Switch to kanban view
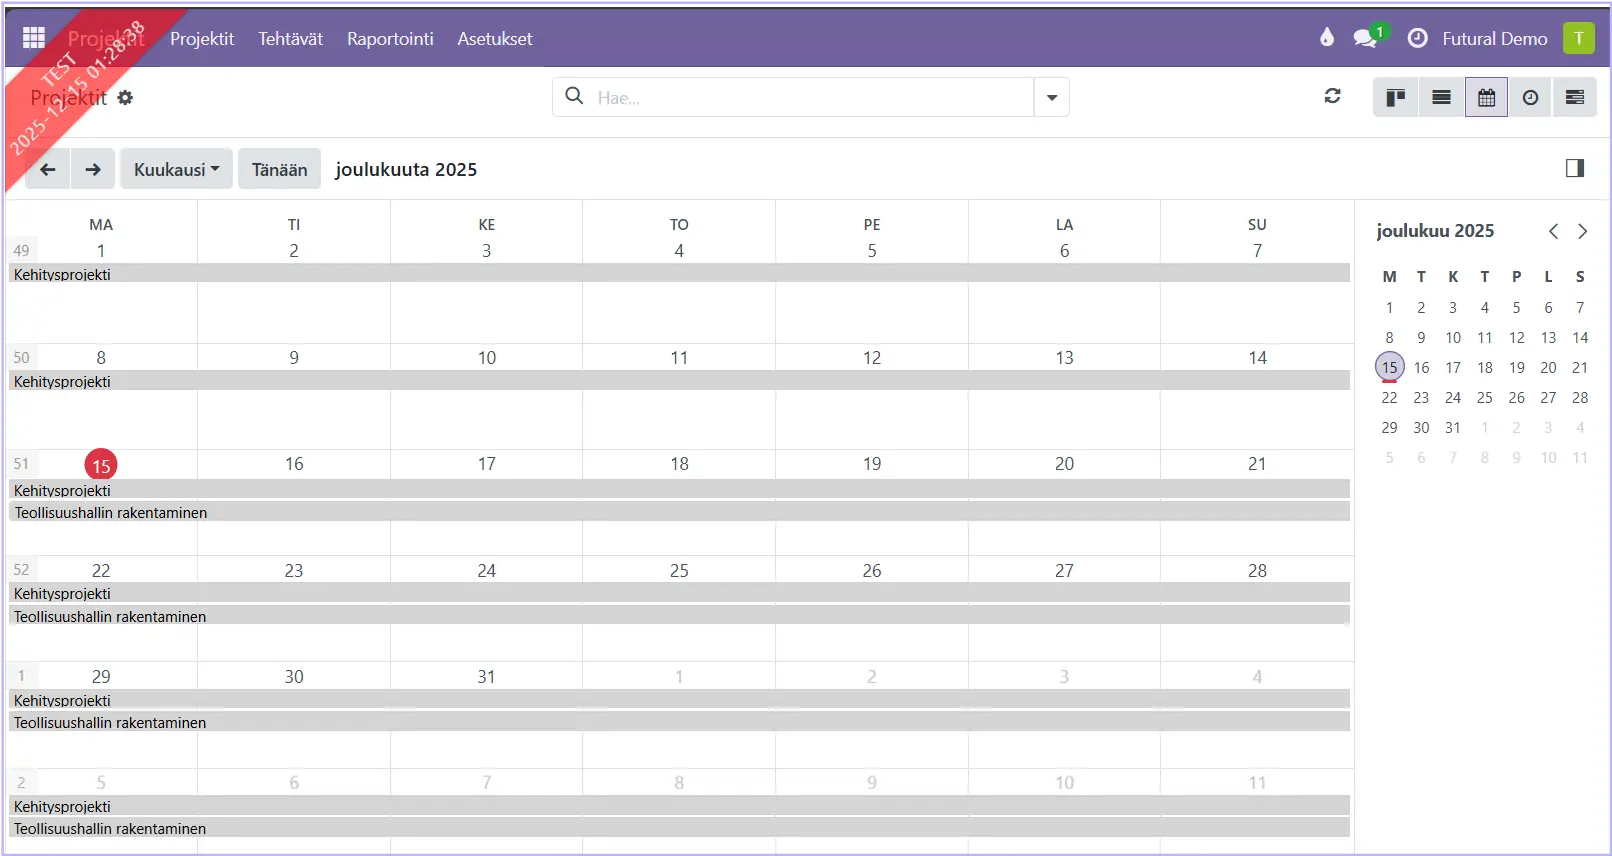 pos(1395,97)
